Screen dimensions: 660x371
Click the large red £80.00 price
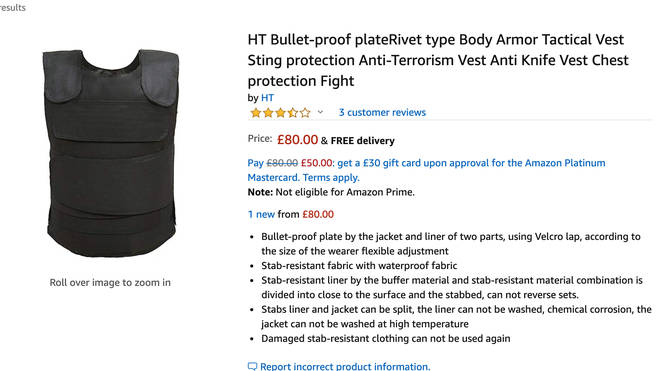tap(297, 139)
